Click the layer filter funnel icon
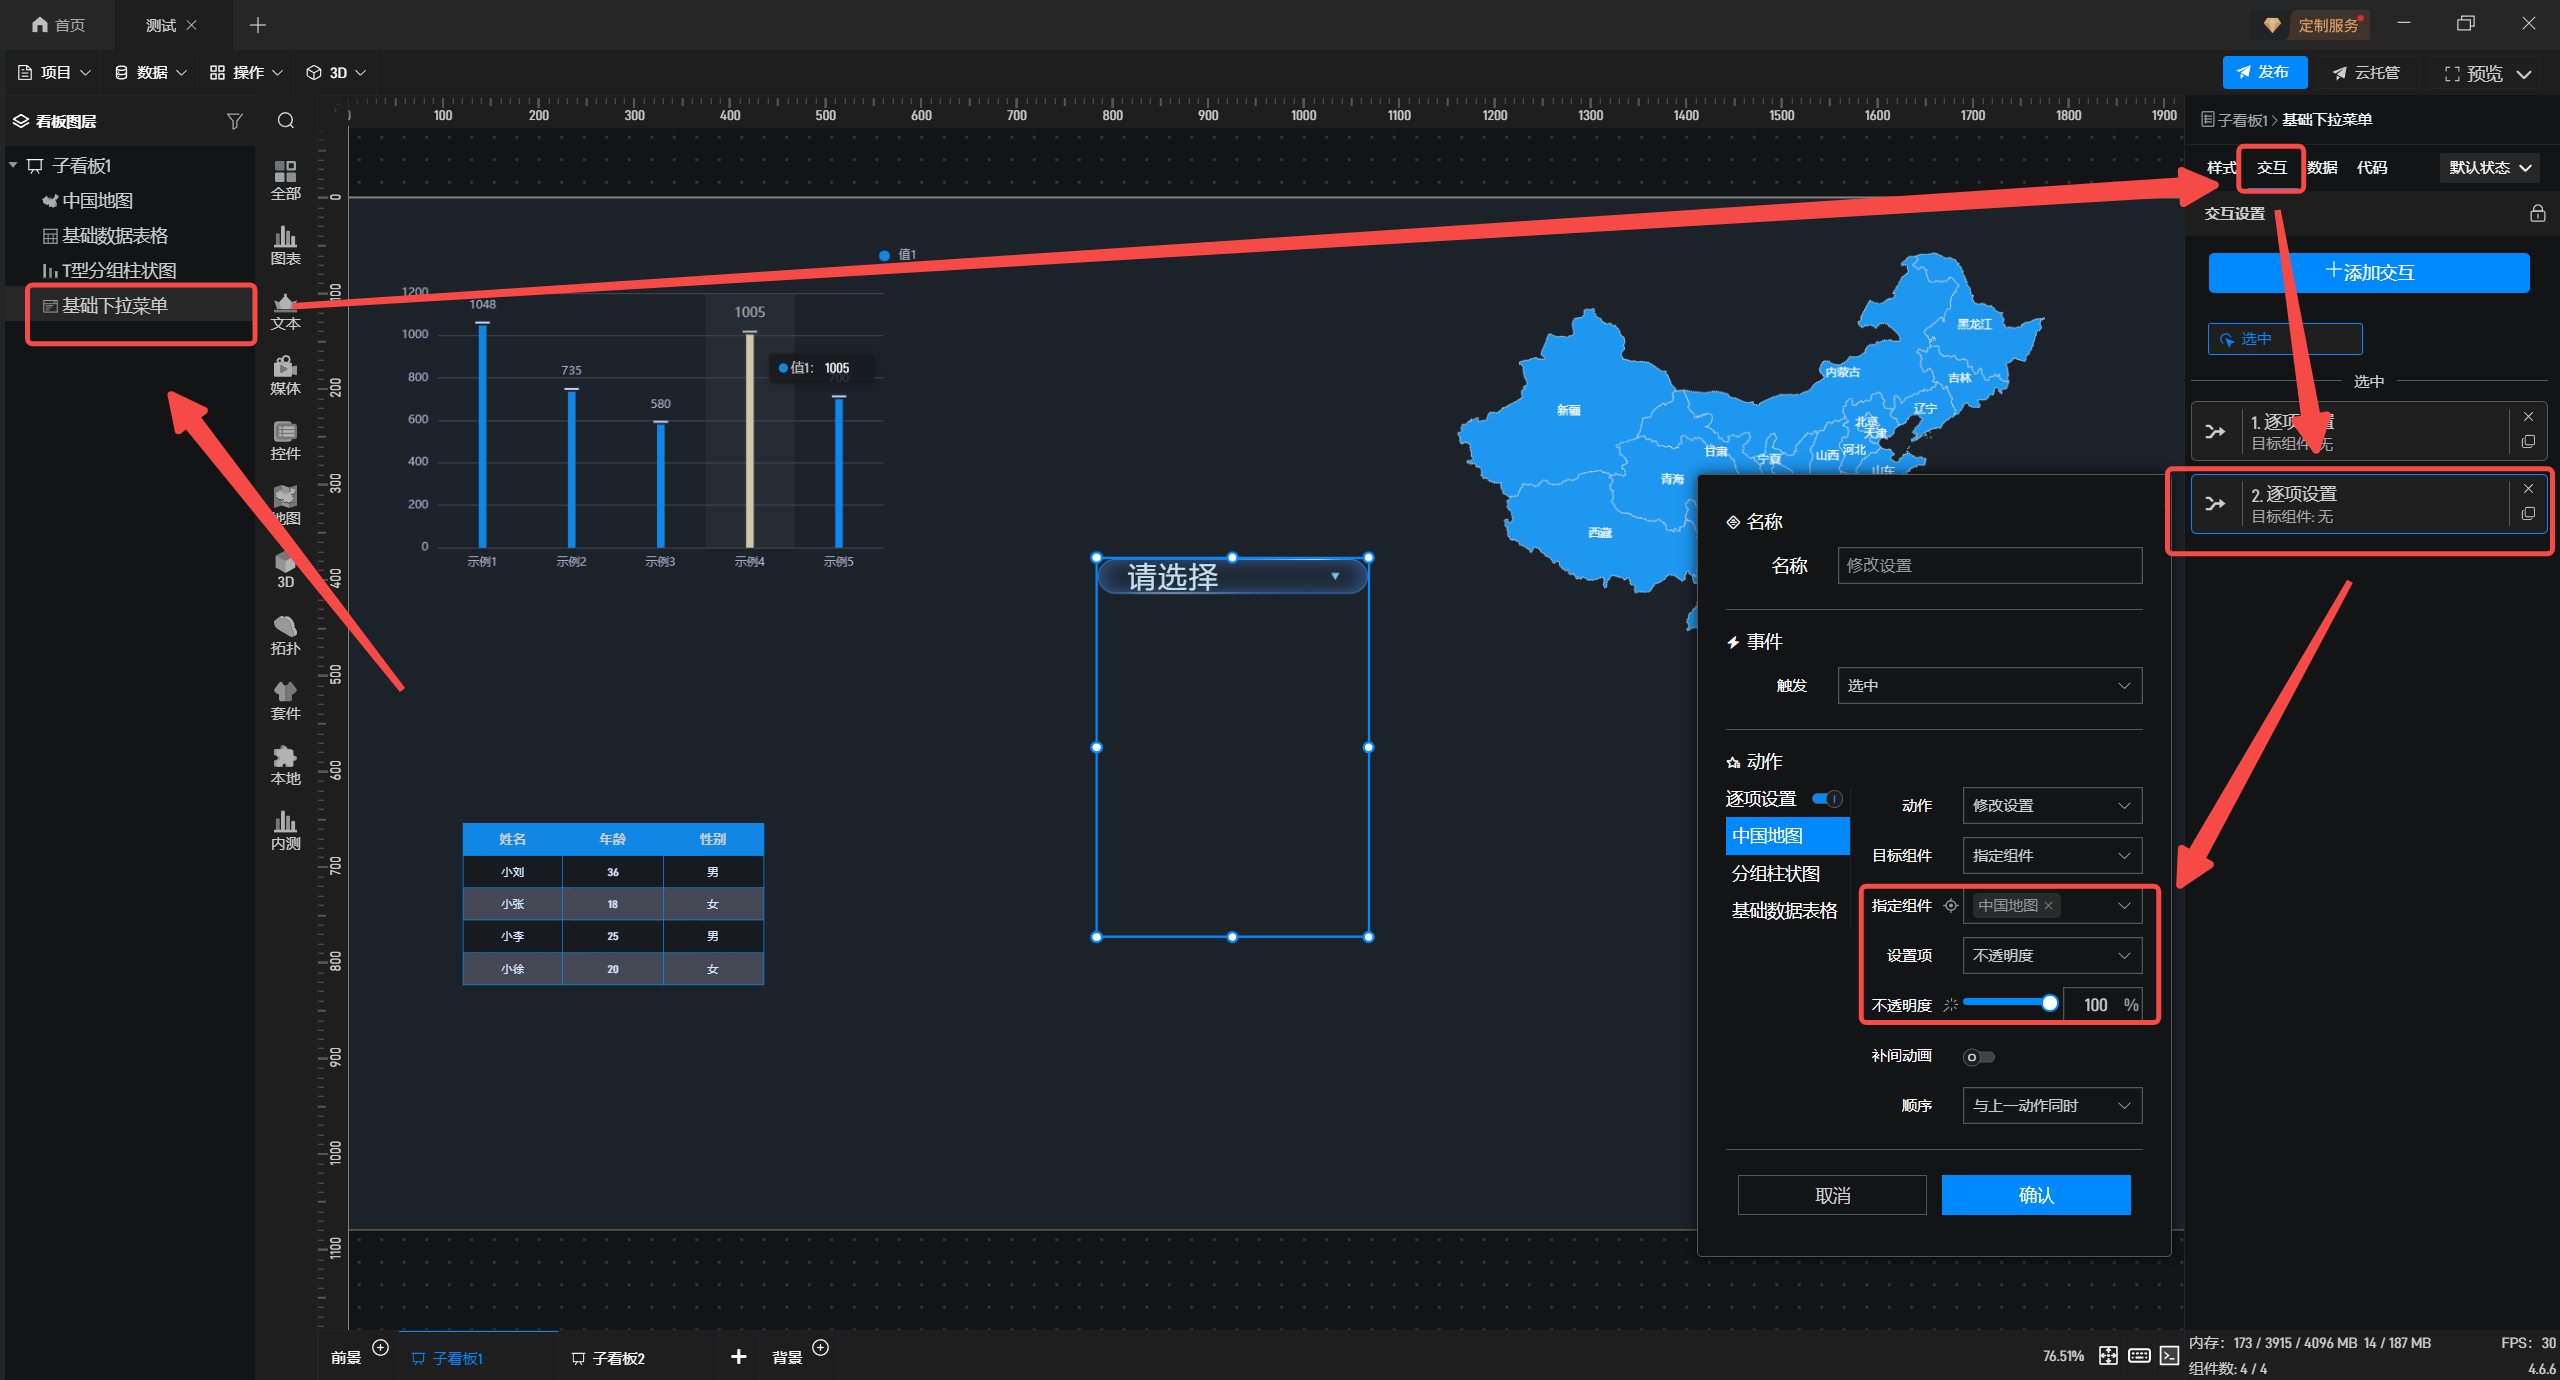Screen dimensions: 2560x1380 235,121
